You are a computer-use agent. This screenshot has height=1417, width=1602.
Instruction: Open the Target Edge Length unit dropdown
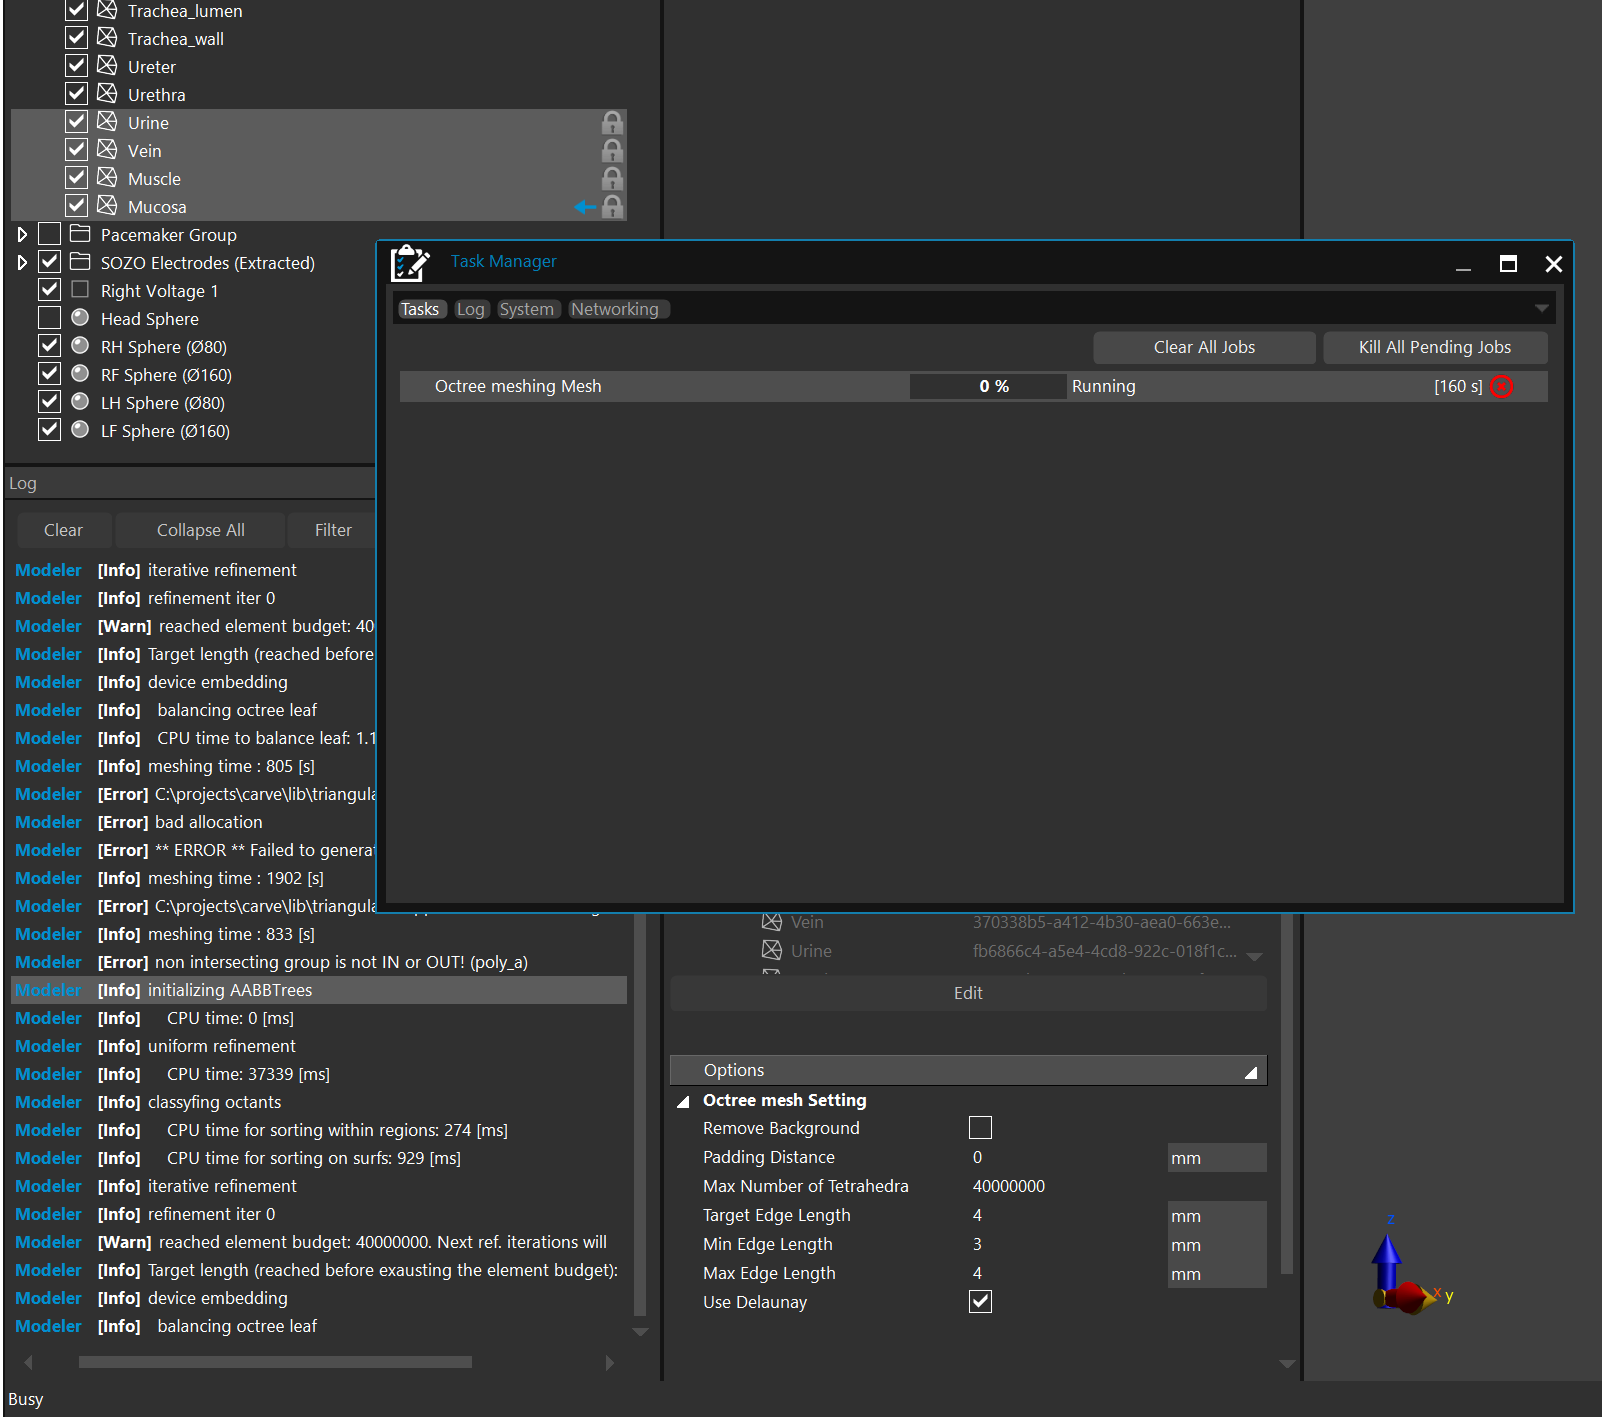click(x=1217, y=1216)
